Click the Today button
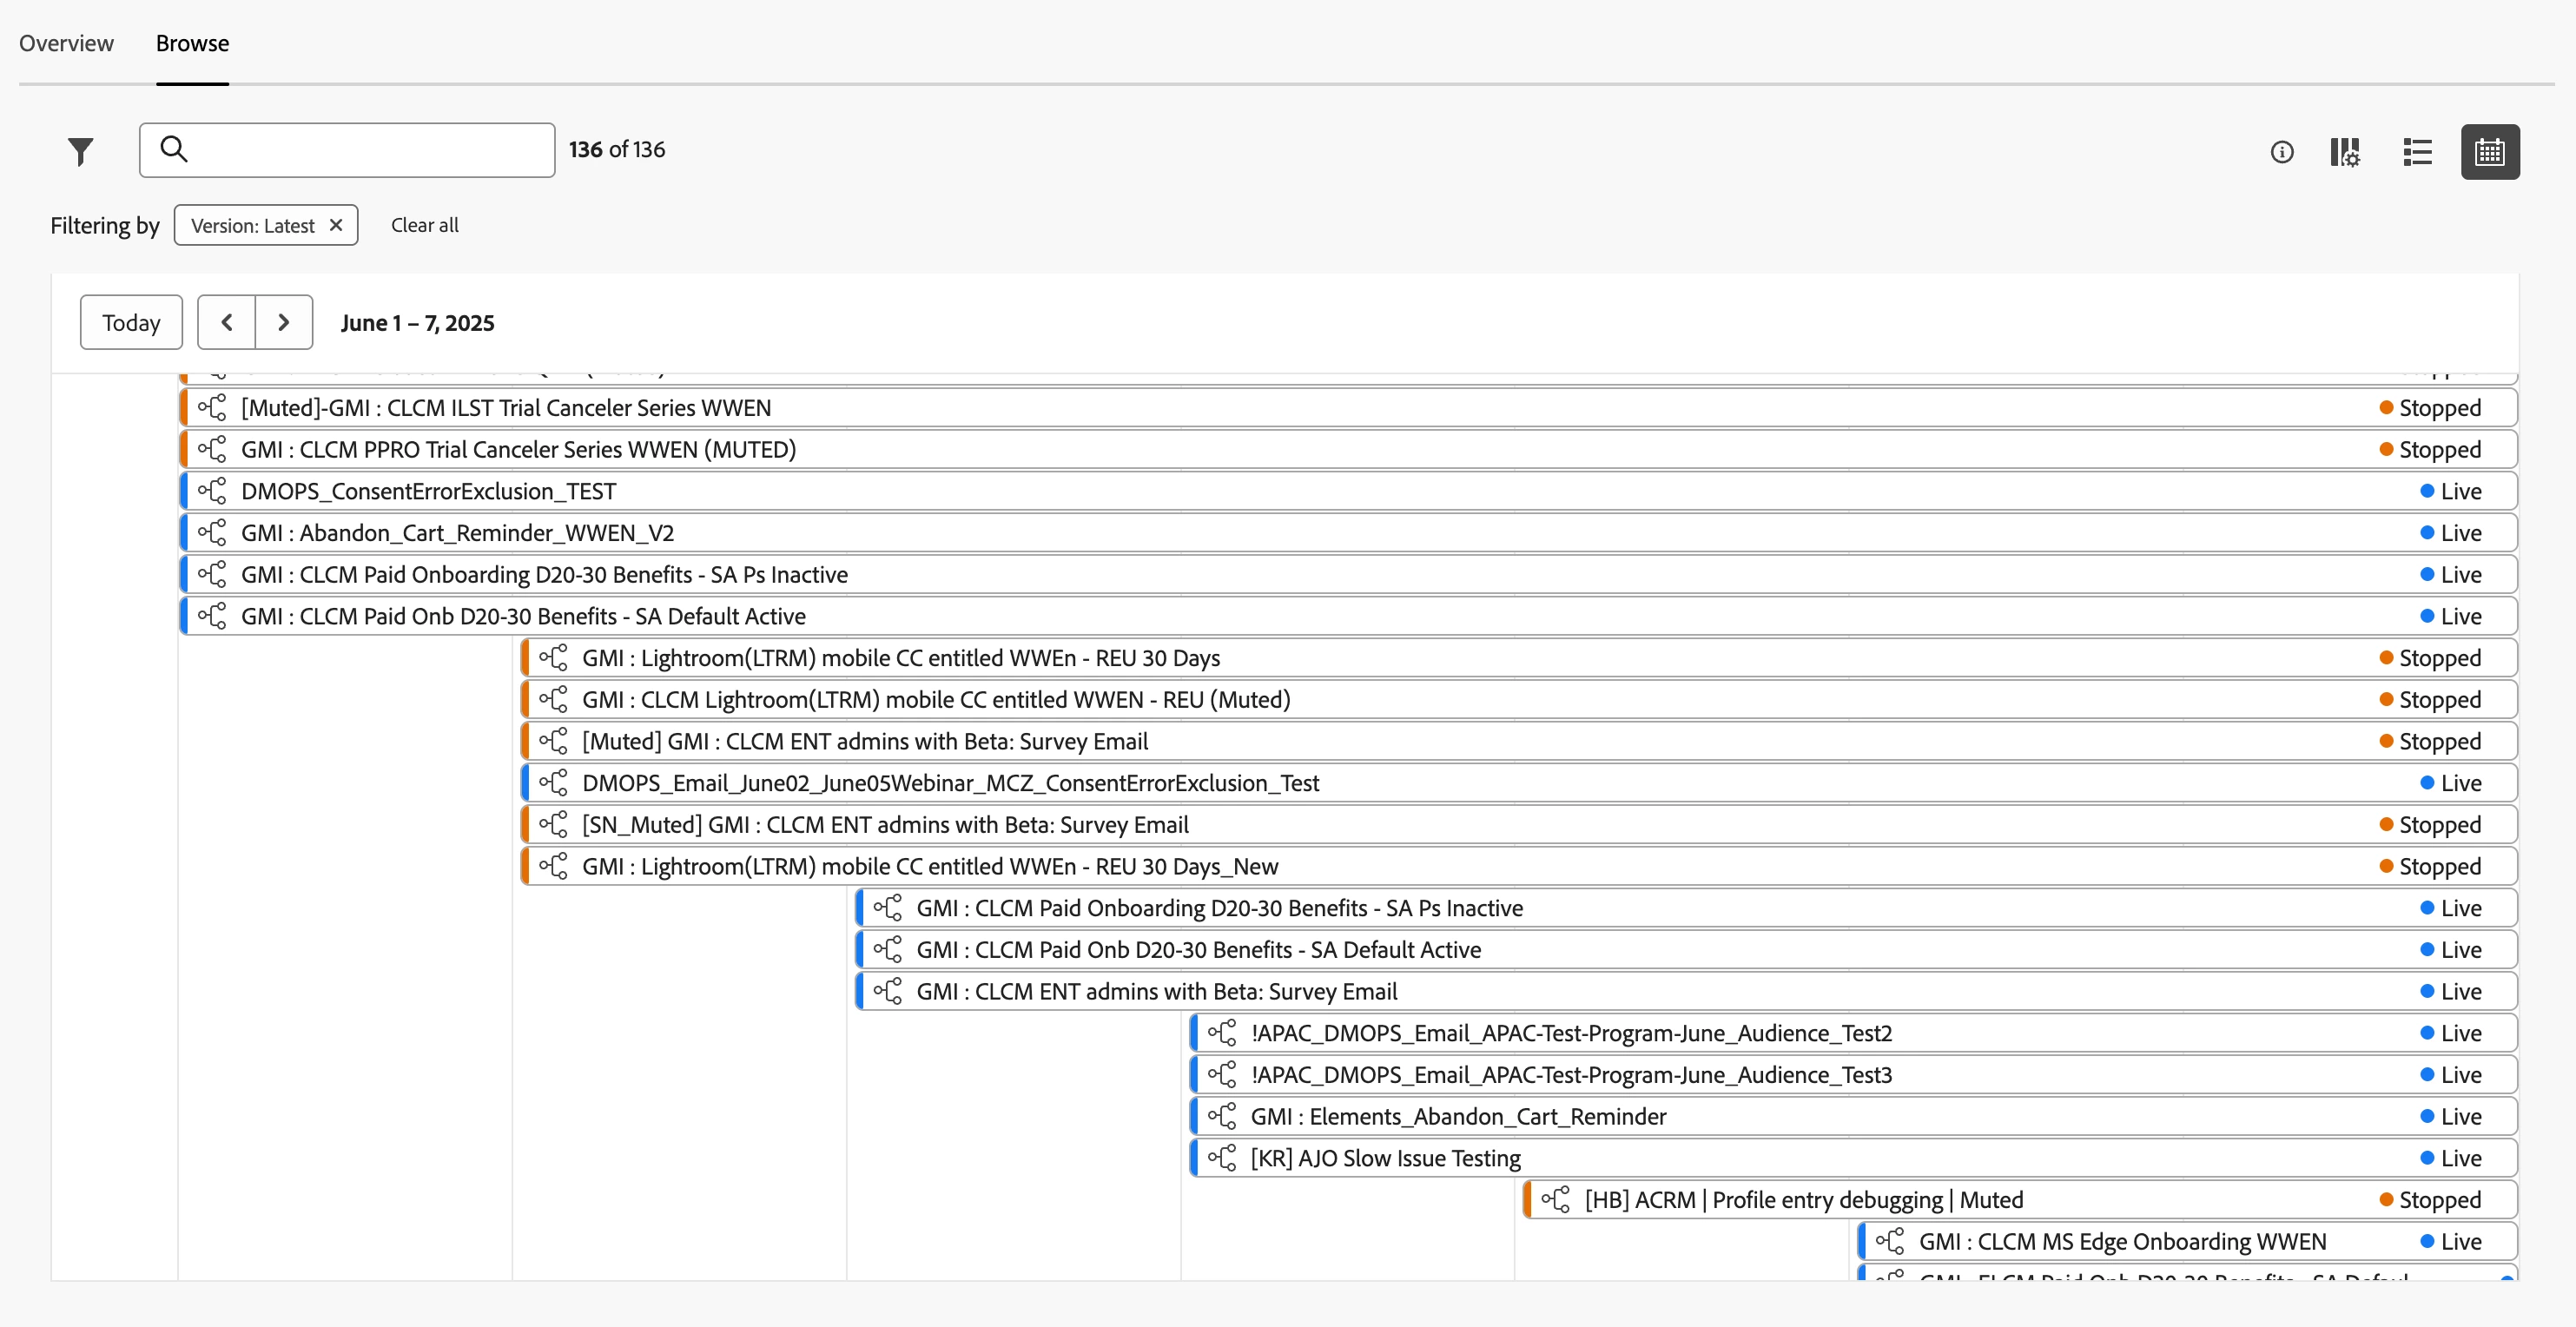The height and width of the screenshot is (1327, 2576). pyautogui.click(x=131, y=322)
